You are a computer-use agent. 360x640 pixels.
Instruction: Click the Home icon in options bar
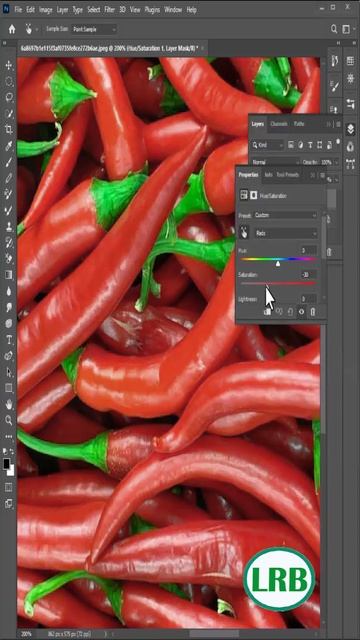coord(12,29)
